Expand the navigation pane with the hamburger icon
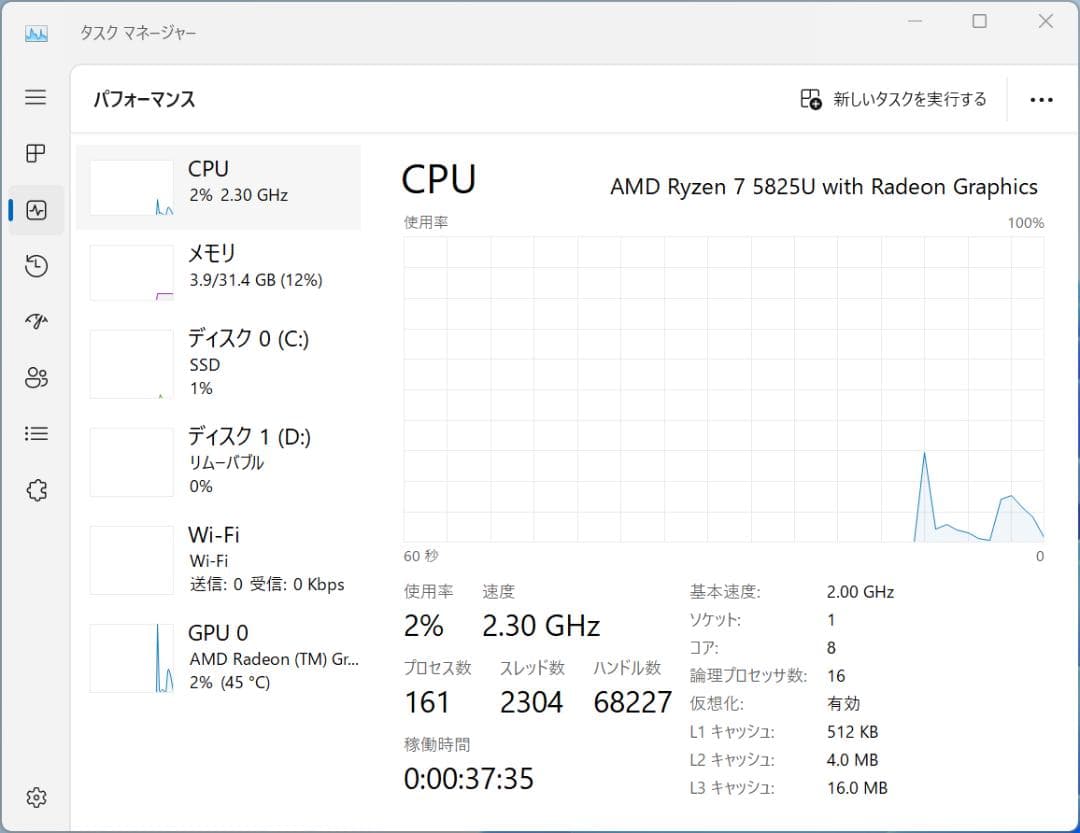 pos(36,97)
